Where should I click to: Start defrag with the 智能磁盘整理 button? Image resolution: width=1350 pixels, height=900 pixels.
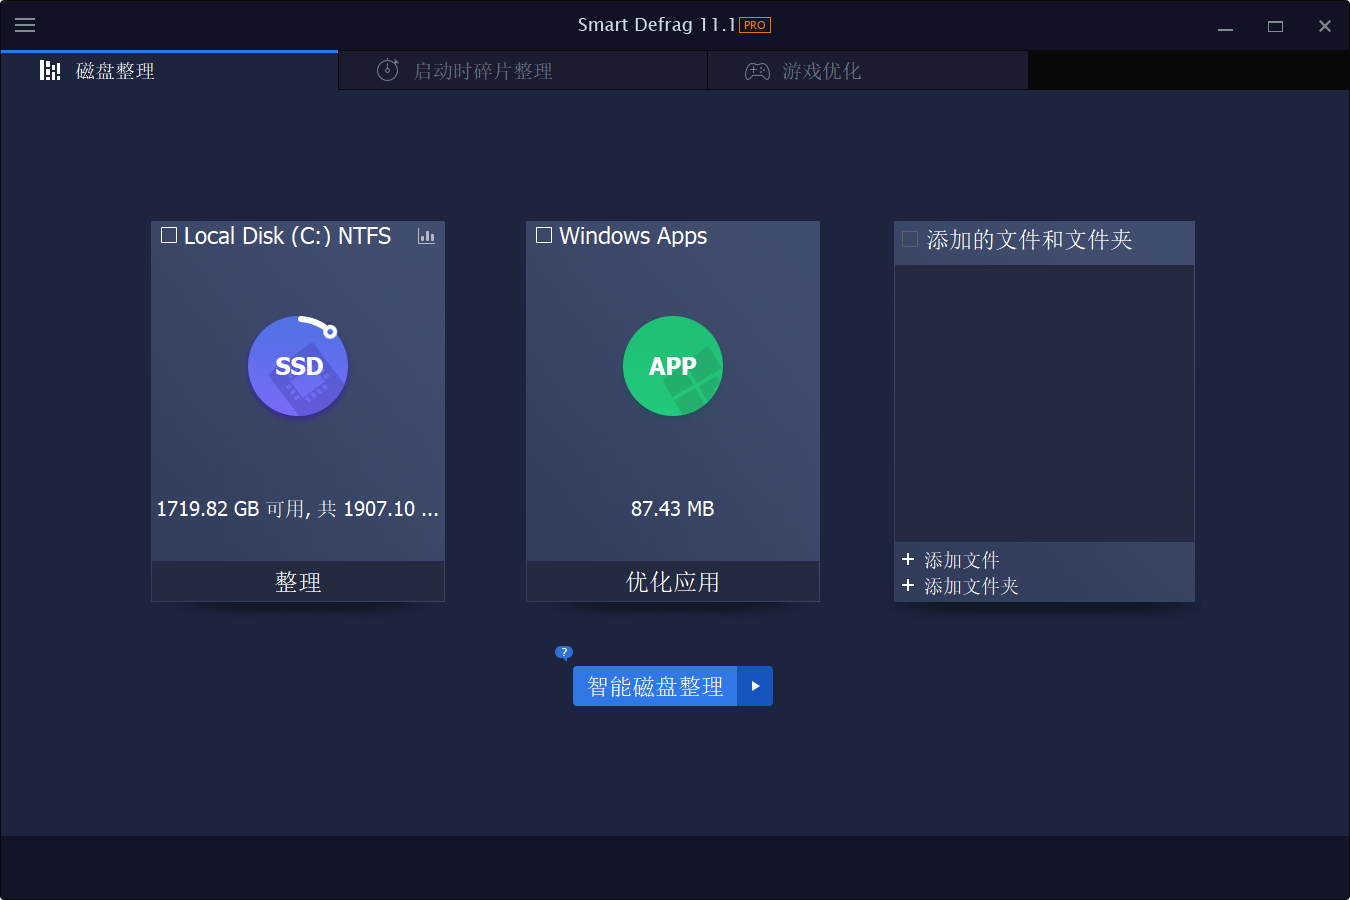click(x=655, y=686)
